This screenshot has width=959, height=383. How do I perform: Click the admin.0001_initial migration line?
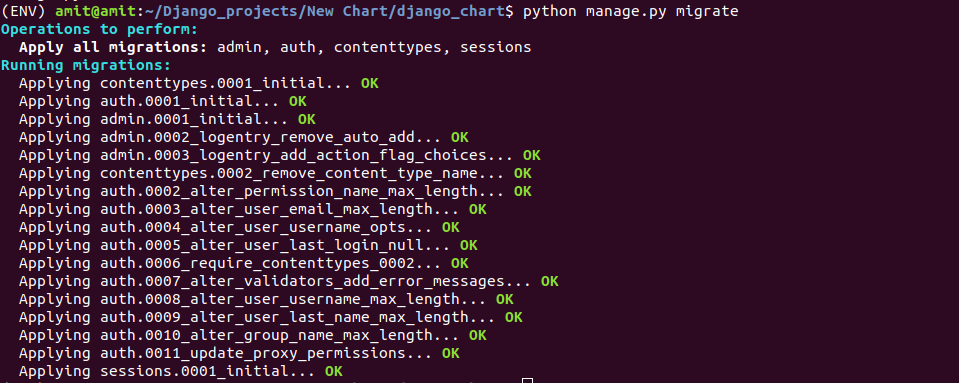point(167,119)
